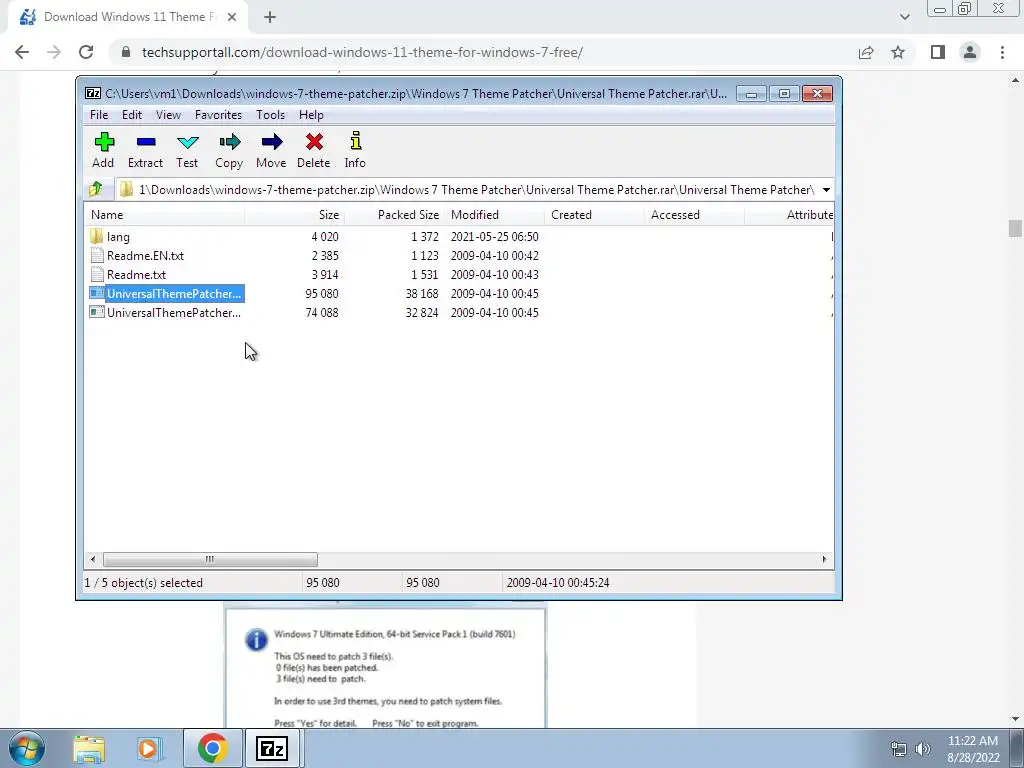The image size is (1024, 768).
Task: Click the left arrow of horizontal scrollbar
Action: click(93, 560)
